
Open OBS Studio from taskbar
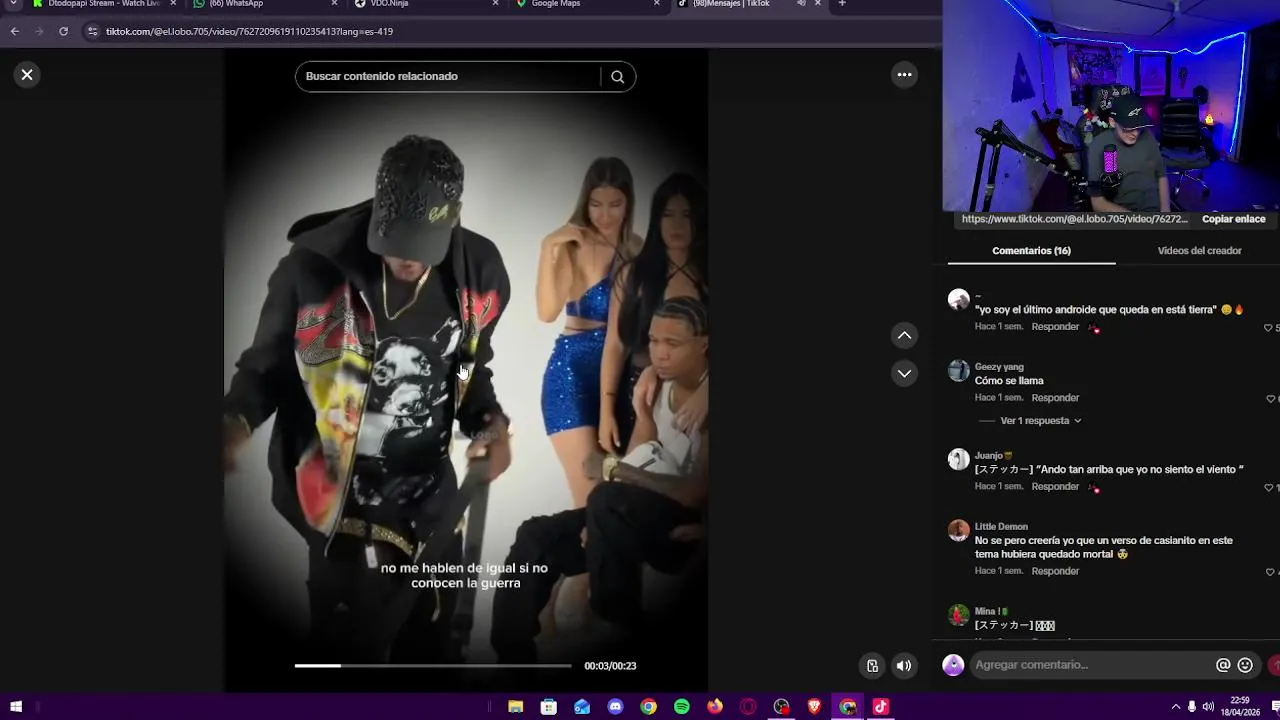[x=781, y=707]
